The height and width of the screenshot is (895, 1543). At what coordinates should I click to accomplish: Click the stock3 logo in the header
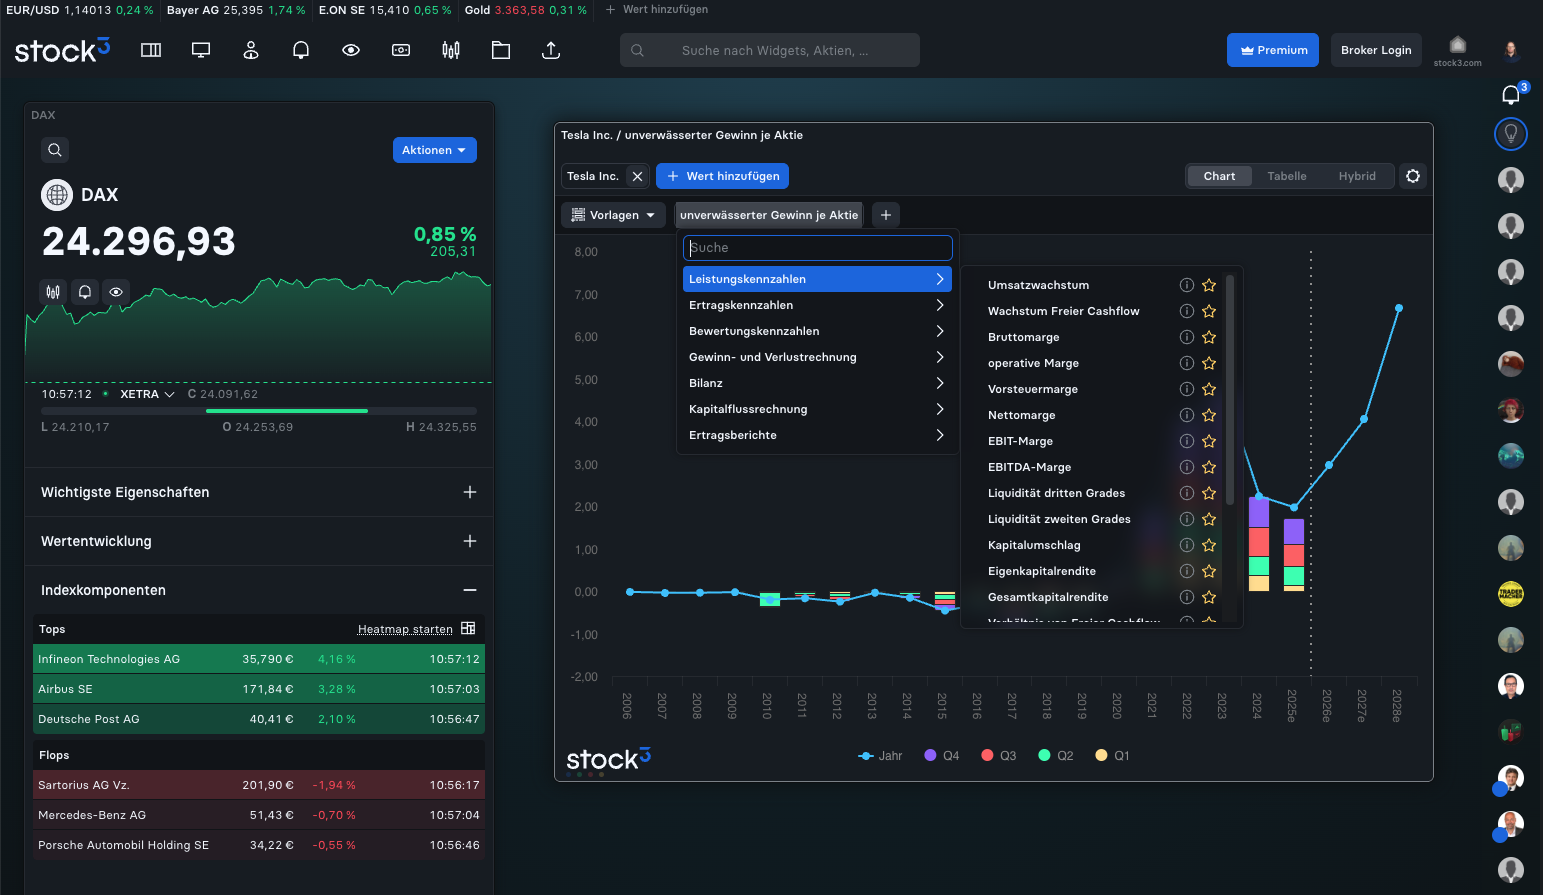coord(62,50)
